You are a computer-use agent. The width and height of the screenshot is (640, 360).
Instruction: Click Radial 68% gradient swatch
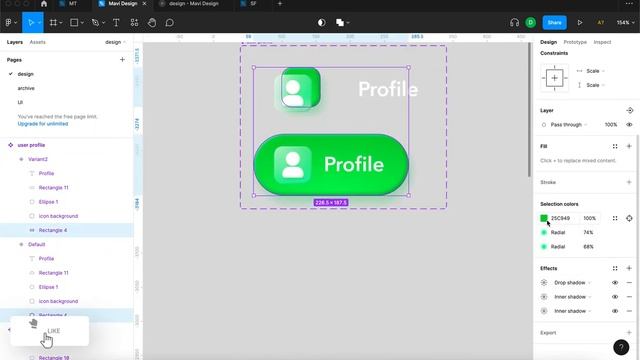(544, 247)
